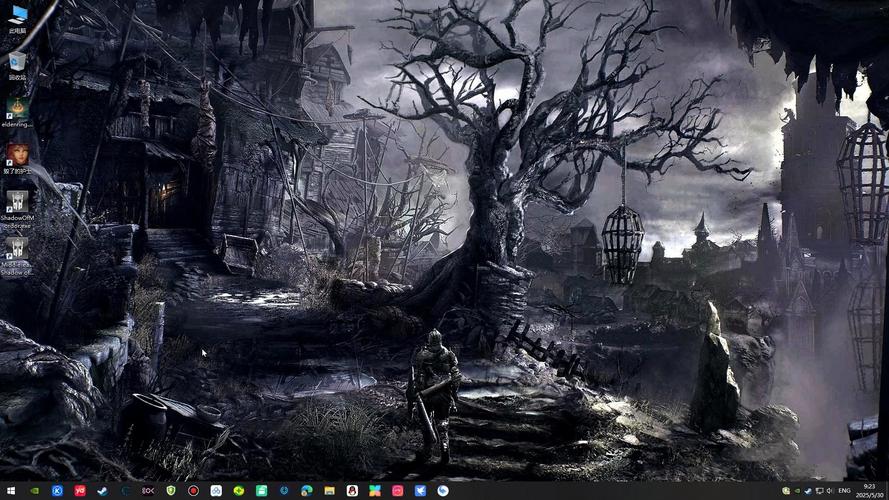Open the pink rounded-square taskbar app
Viewport: 889px width, 500px height.
(397, 490)
